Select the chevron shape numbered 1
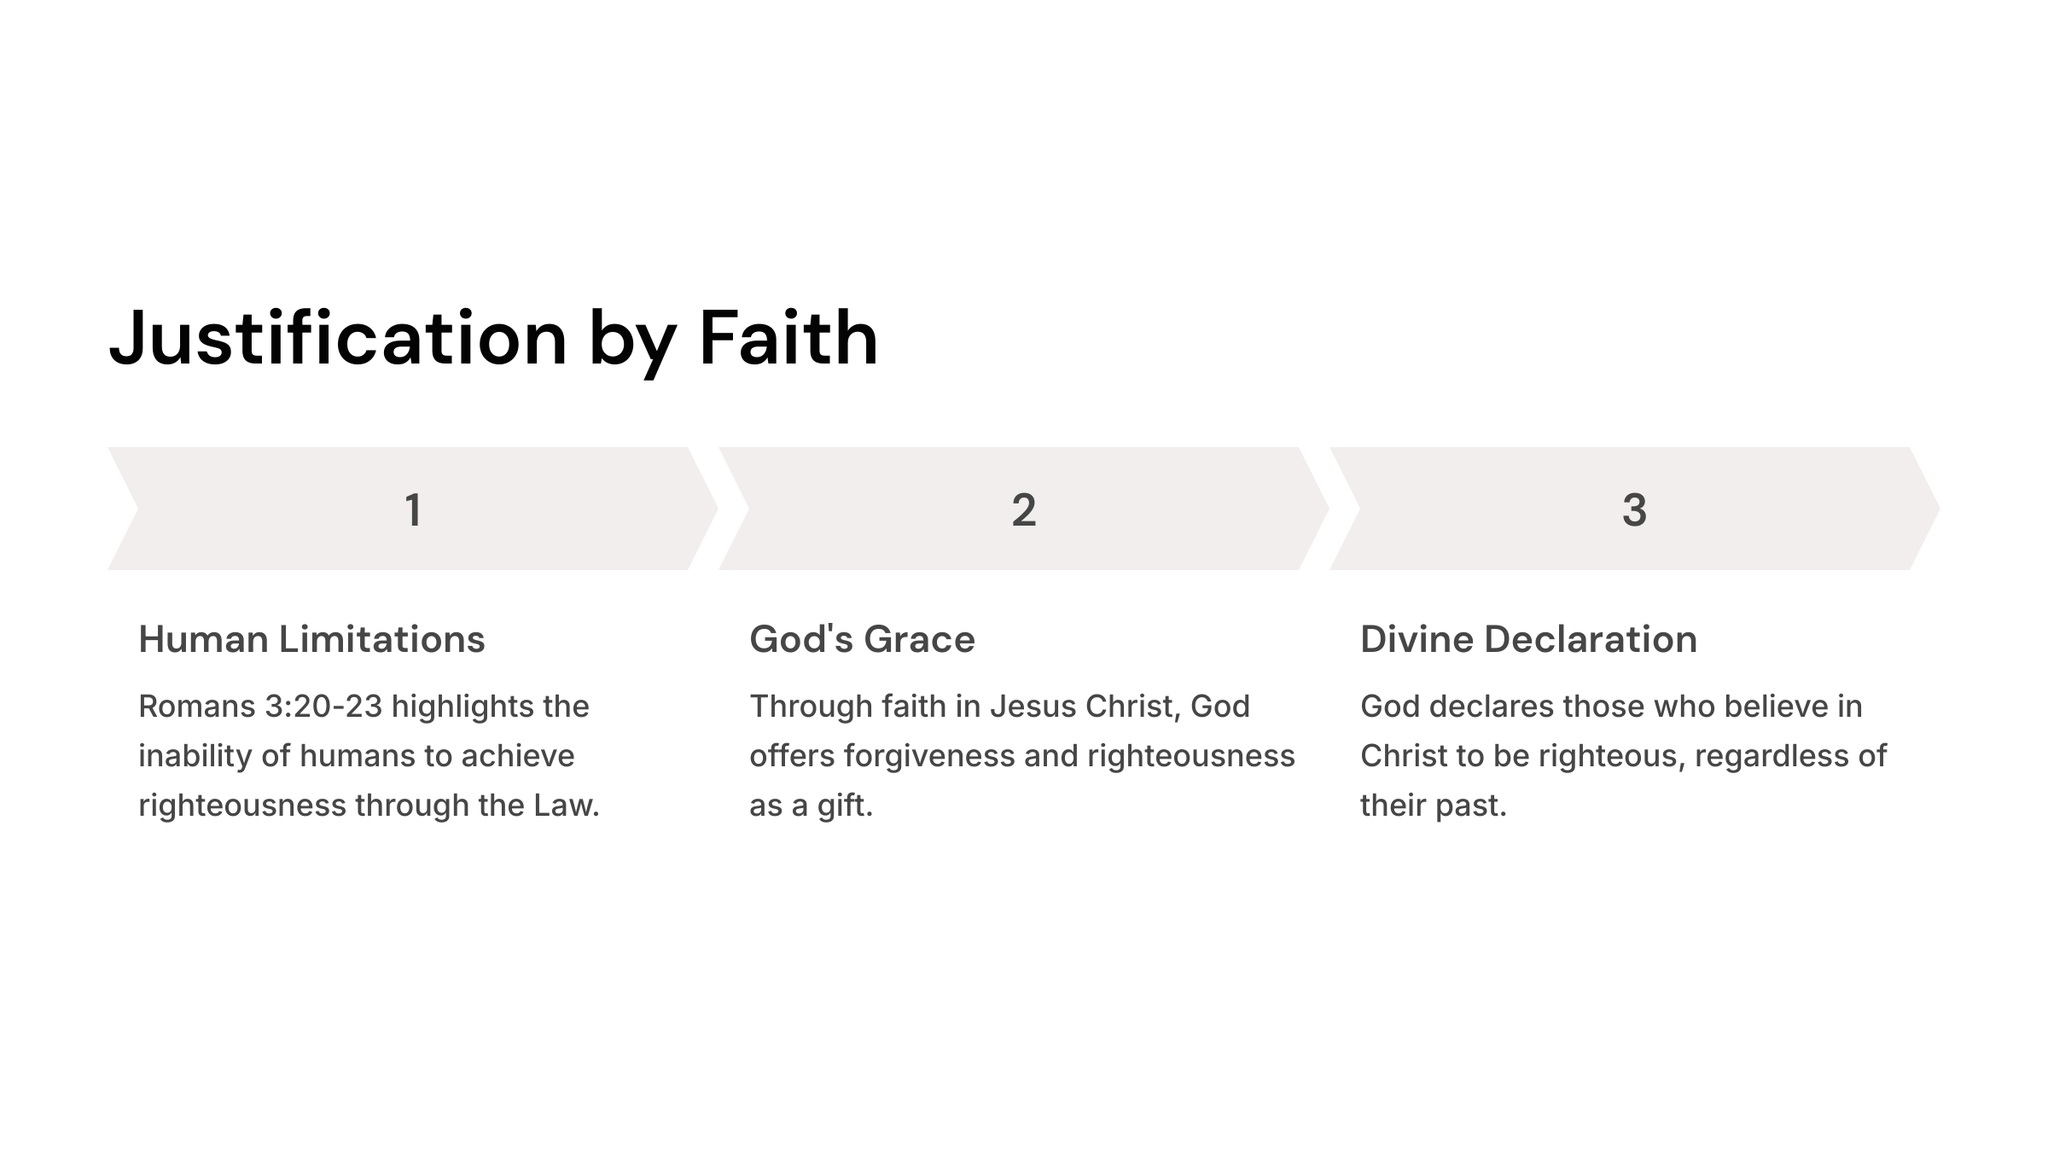Viewport: 2048px width, 1152px height. 412,509
